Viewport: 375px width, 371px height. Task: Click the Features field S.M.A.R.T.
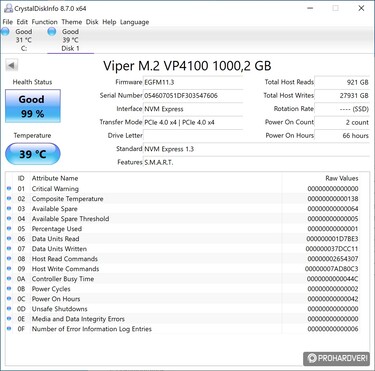pos(256,162)
